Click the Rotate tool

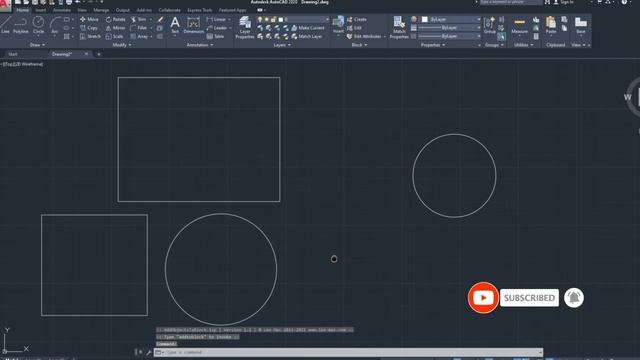click(116, 19)
